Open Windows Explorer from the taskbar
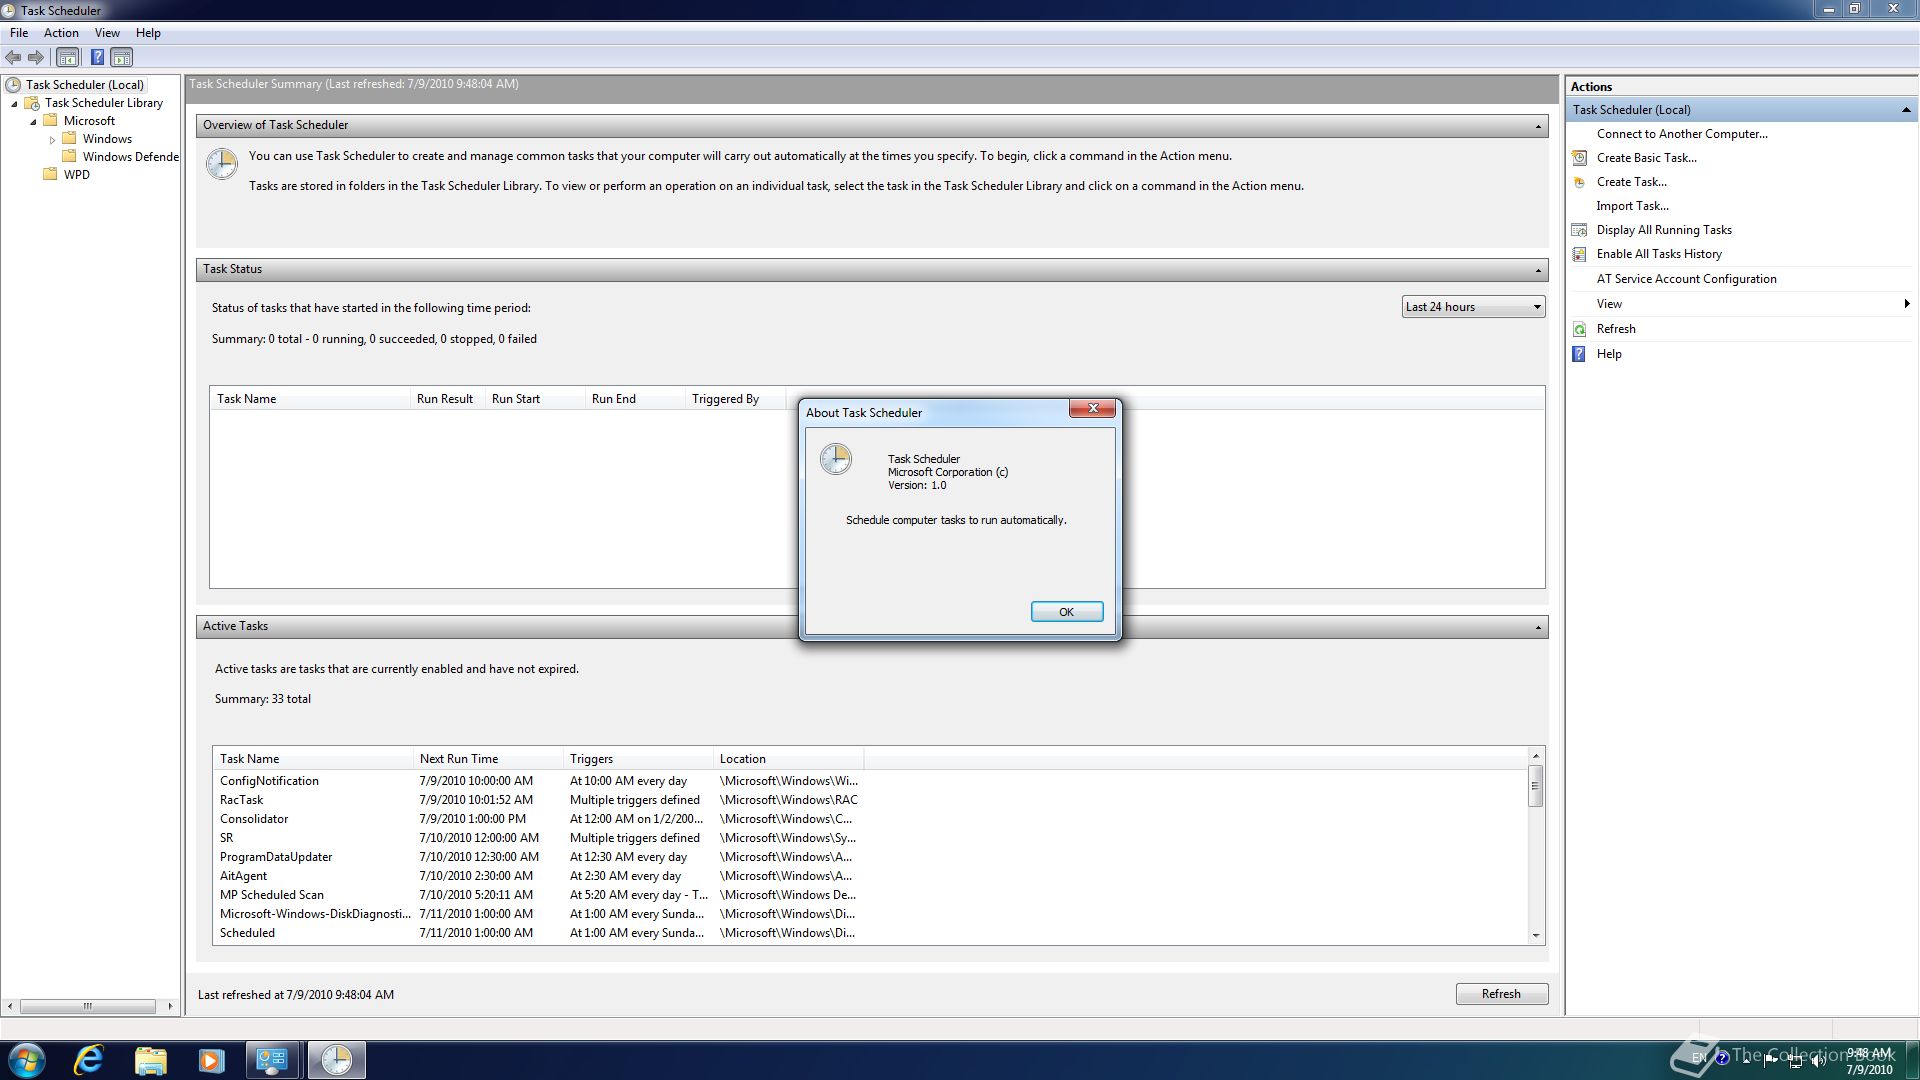Viewport: 1920px width, 1080px height. pyautogui.click(x=150, y=1060)
